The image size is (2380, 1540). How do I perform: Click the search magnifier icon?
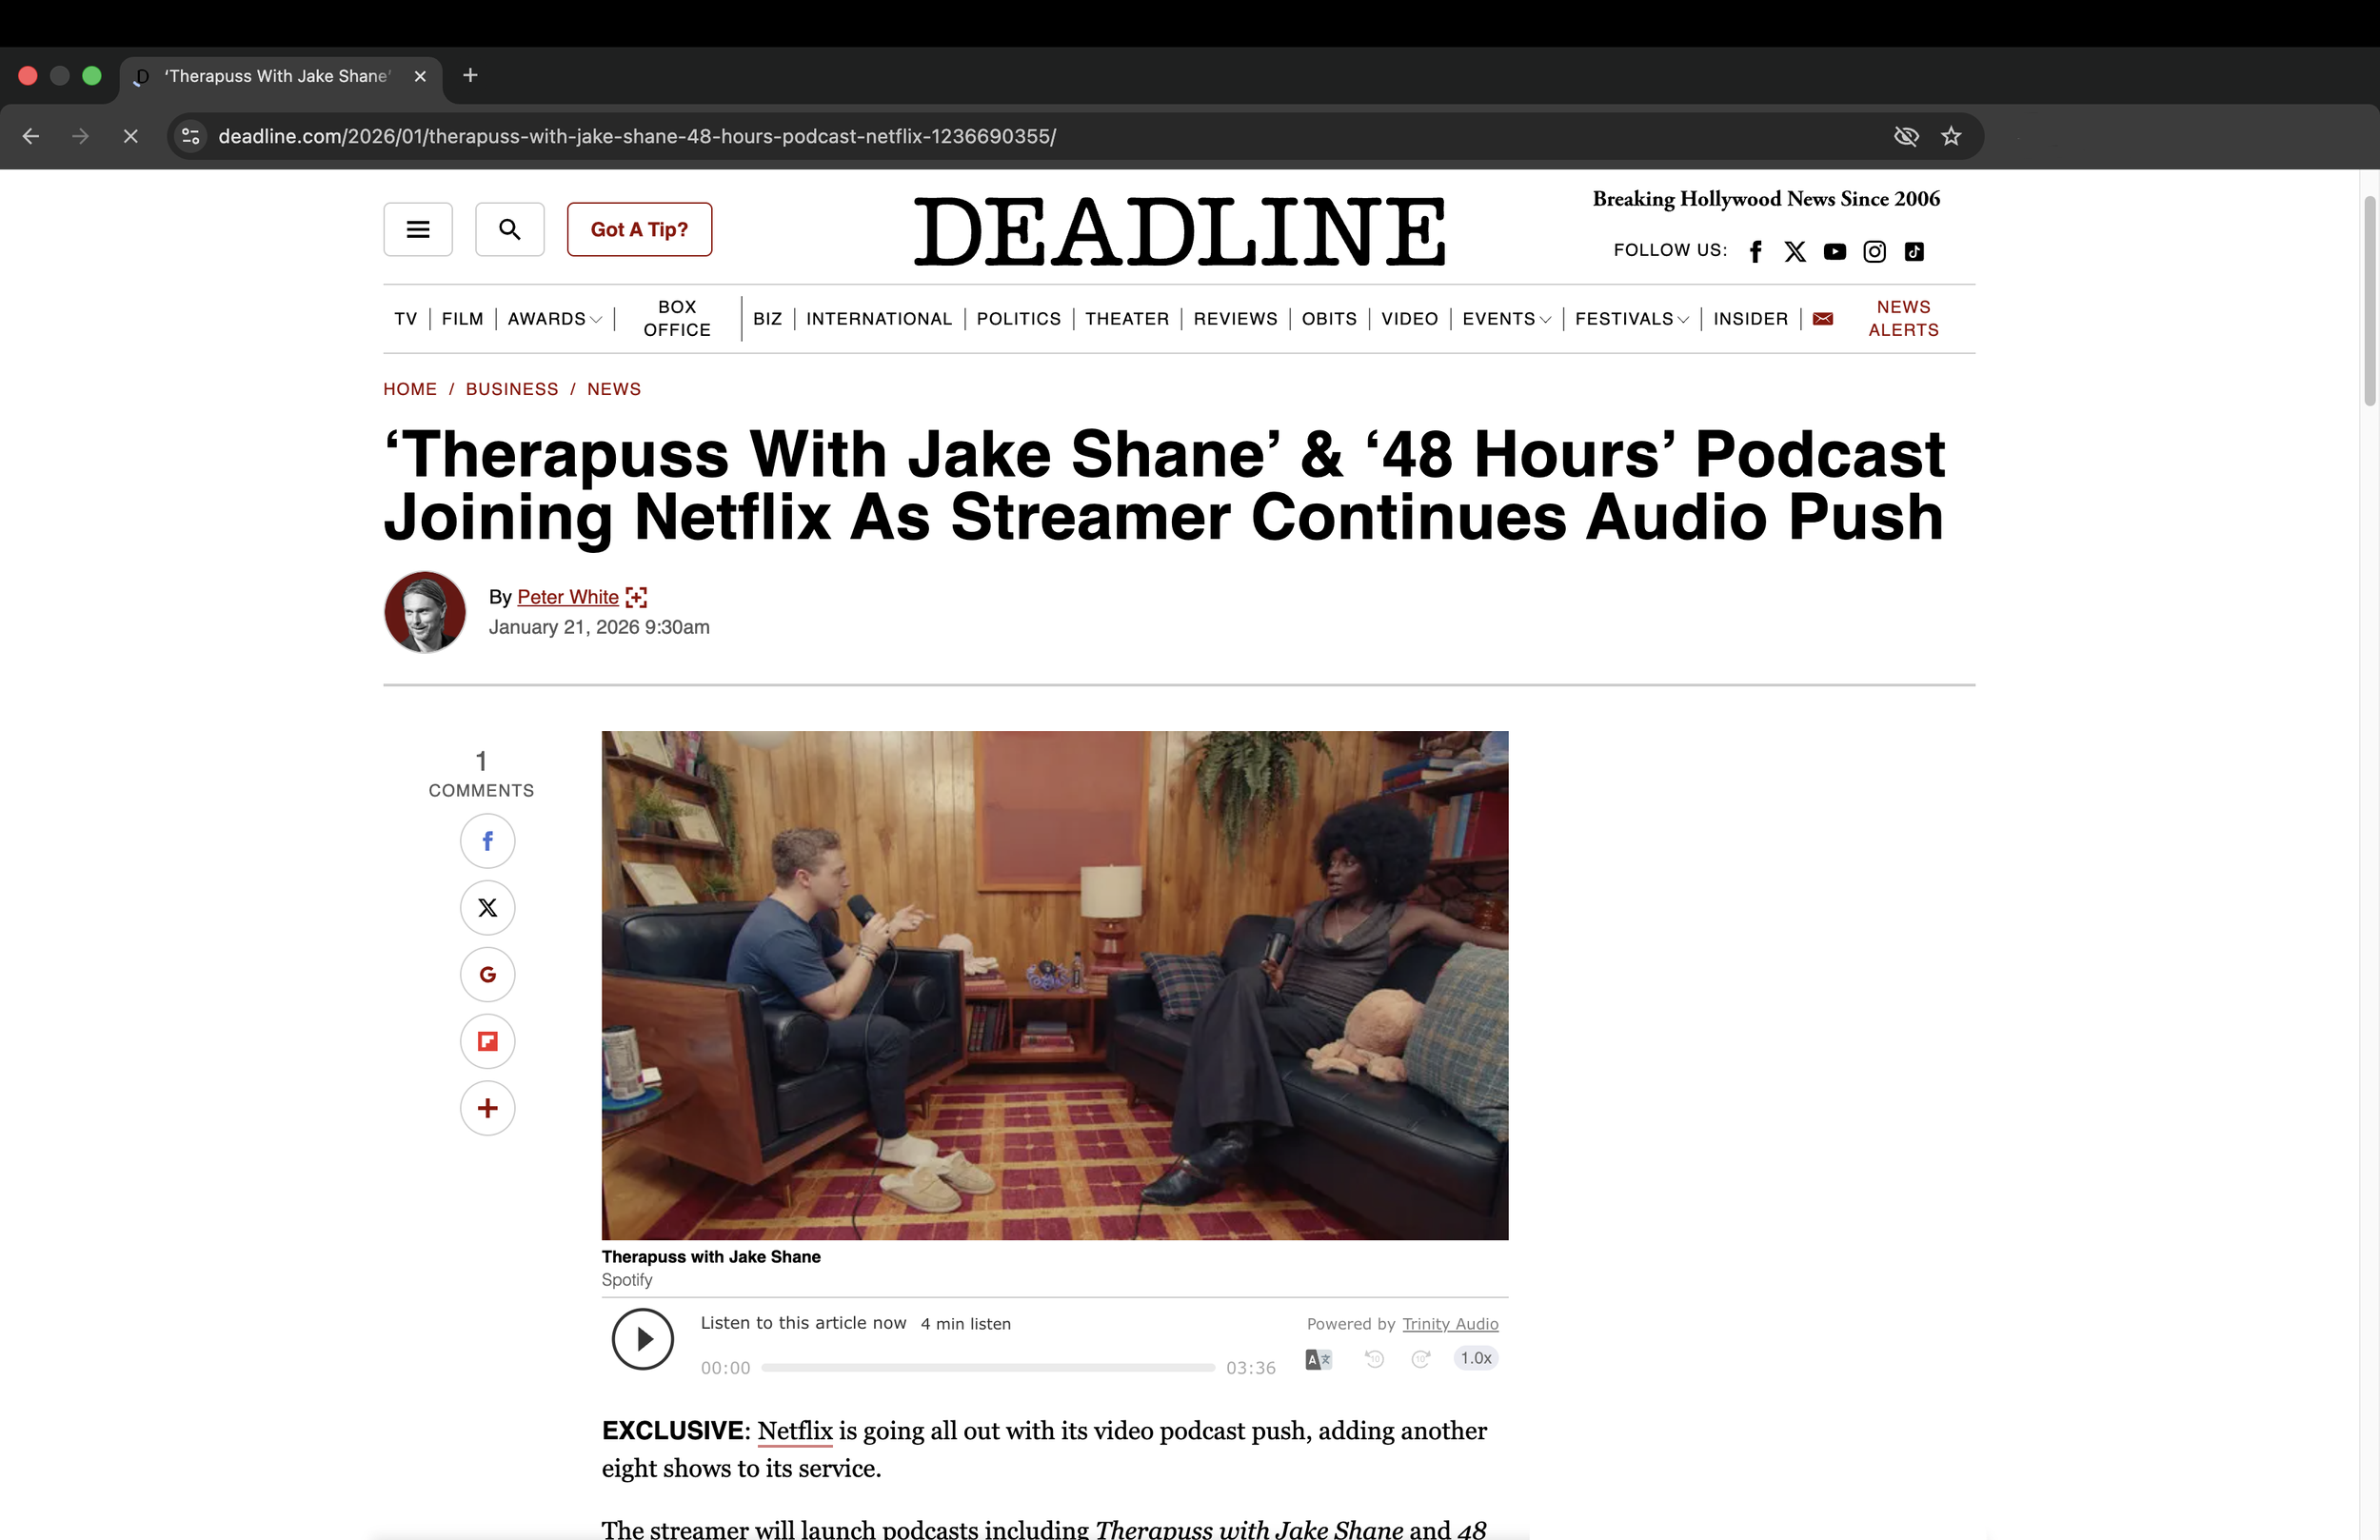pos(509,228)
